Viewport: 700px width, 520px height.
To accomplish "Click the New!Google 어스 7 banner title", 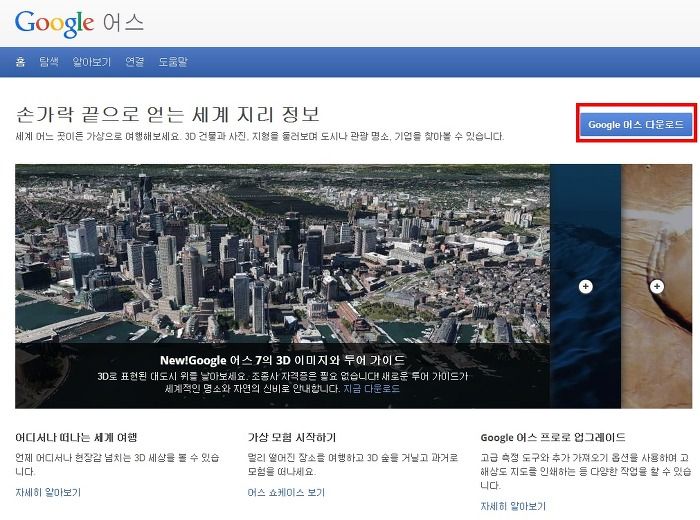I will 283,360.
